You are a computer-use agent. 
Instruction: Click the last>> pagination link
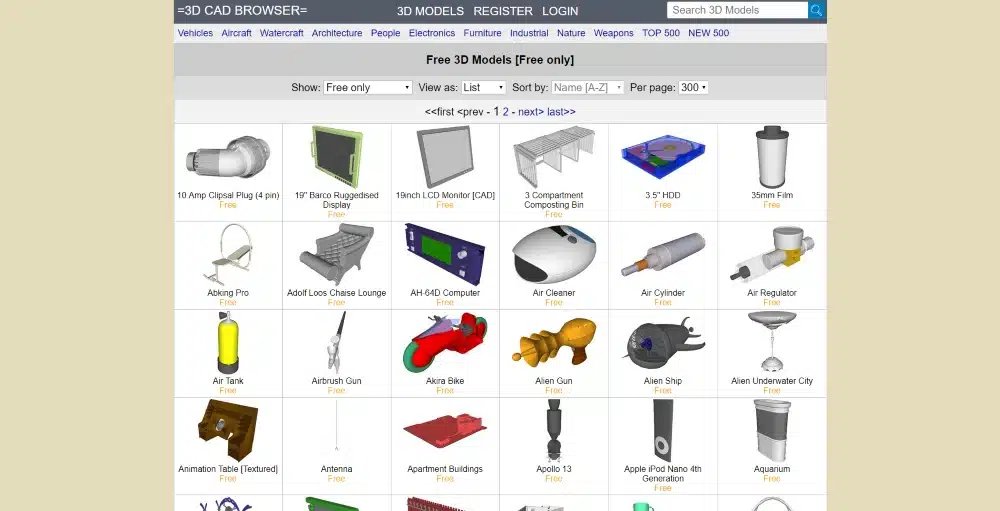click(x=561, y=112)
